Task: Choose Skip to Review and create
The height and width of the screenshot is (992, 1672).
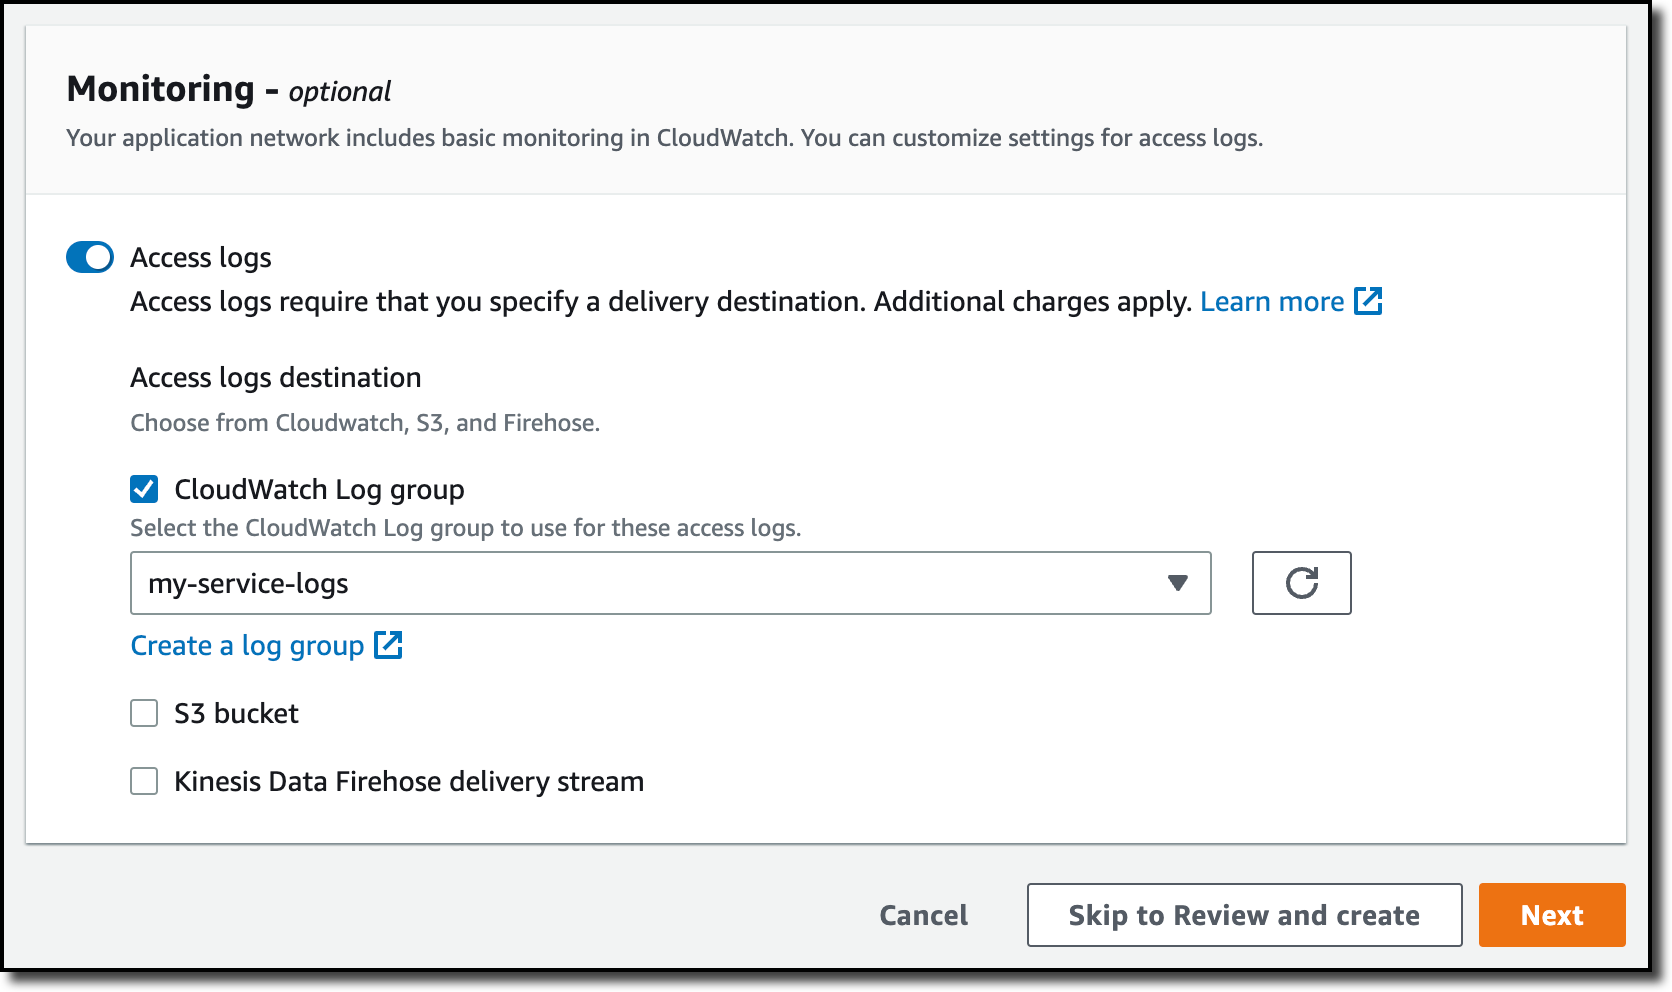Action: coord(1244,915)
